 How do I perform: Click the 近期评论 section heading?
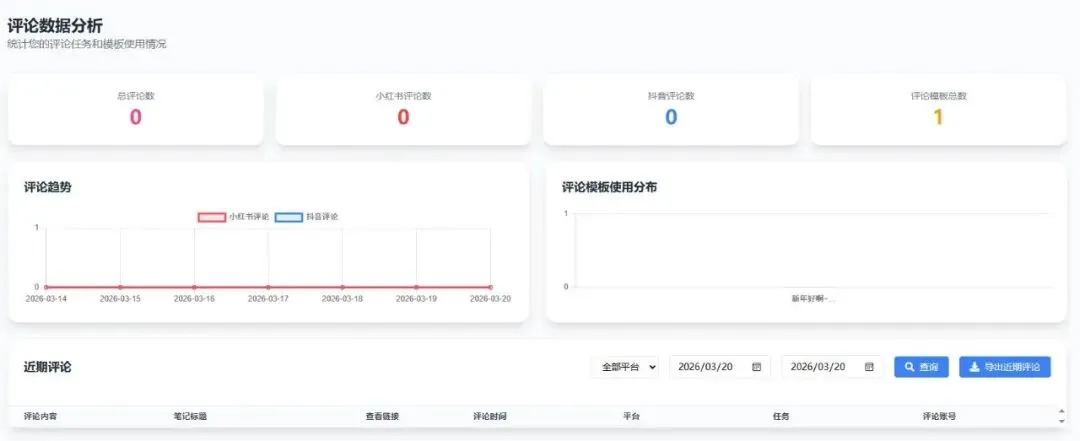48,367
